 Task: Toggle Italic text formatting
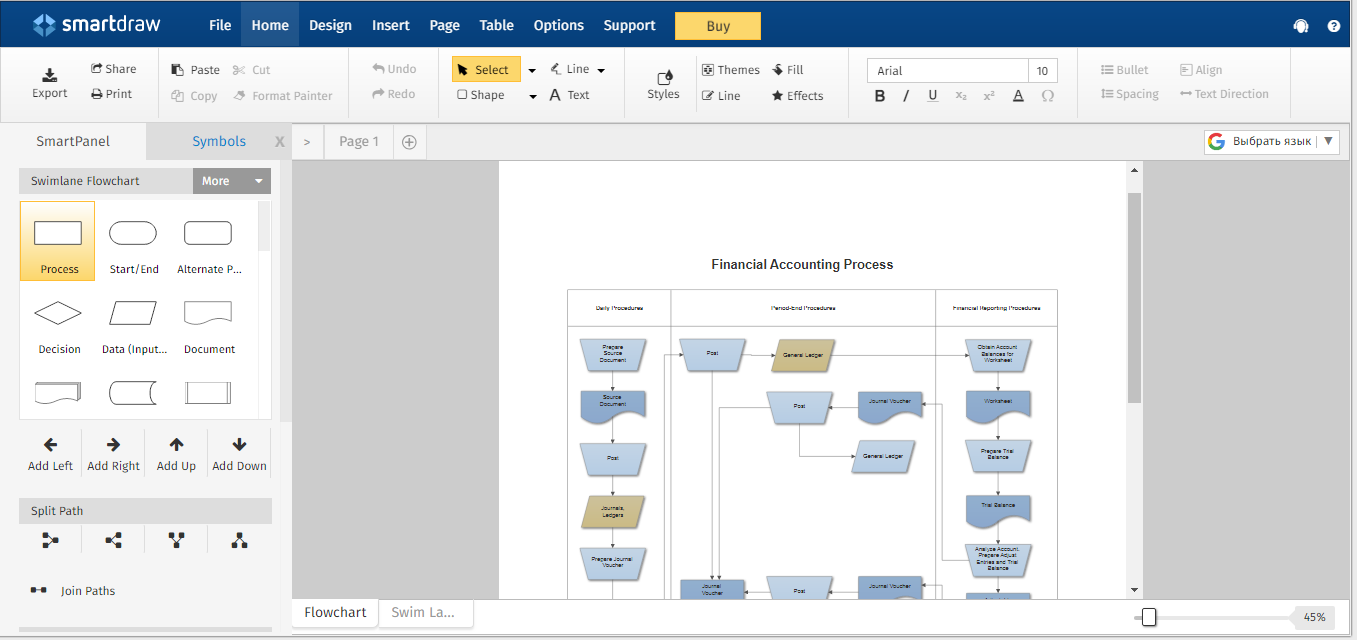pyautogui.click(x=906, y=96)
